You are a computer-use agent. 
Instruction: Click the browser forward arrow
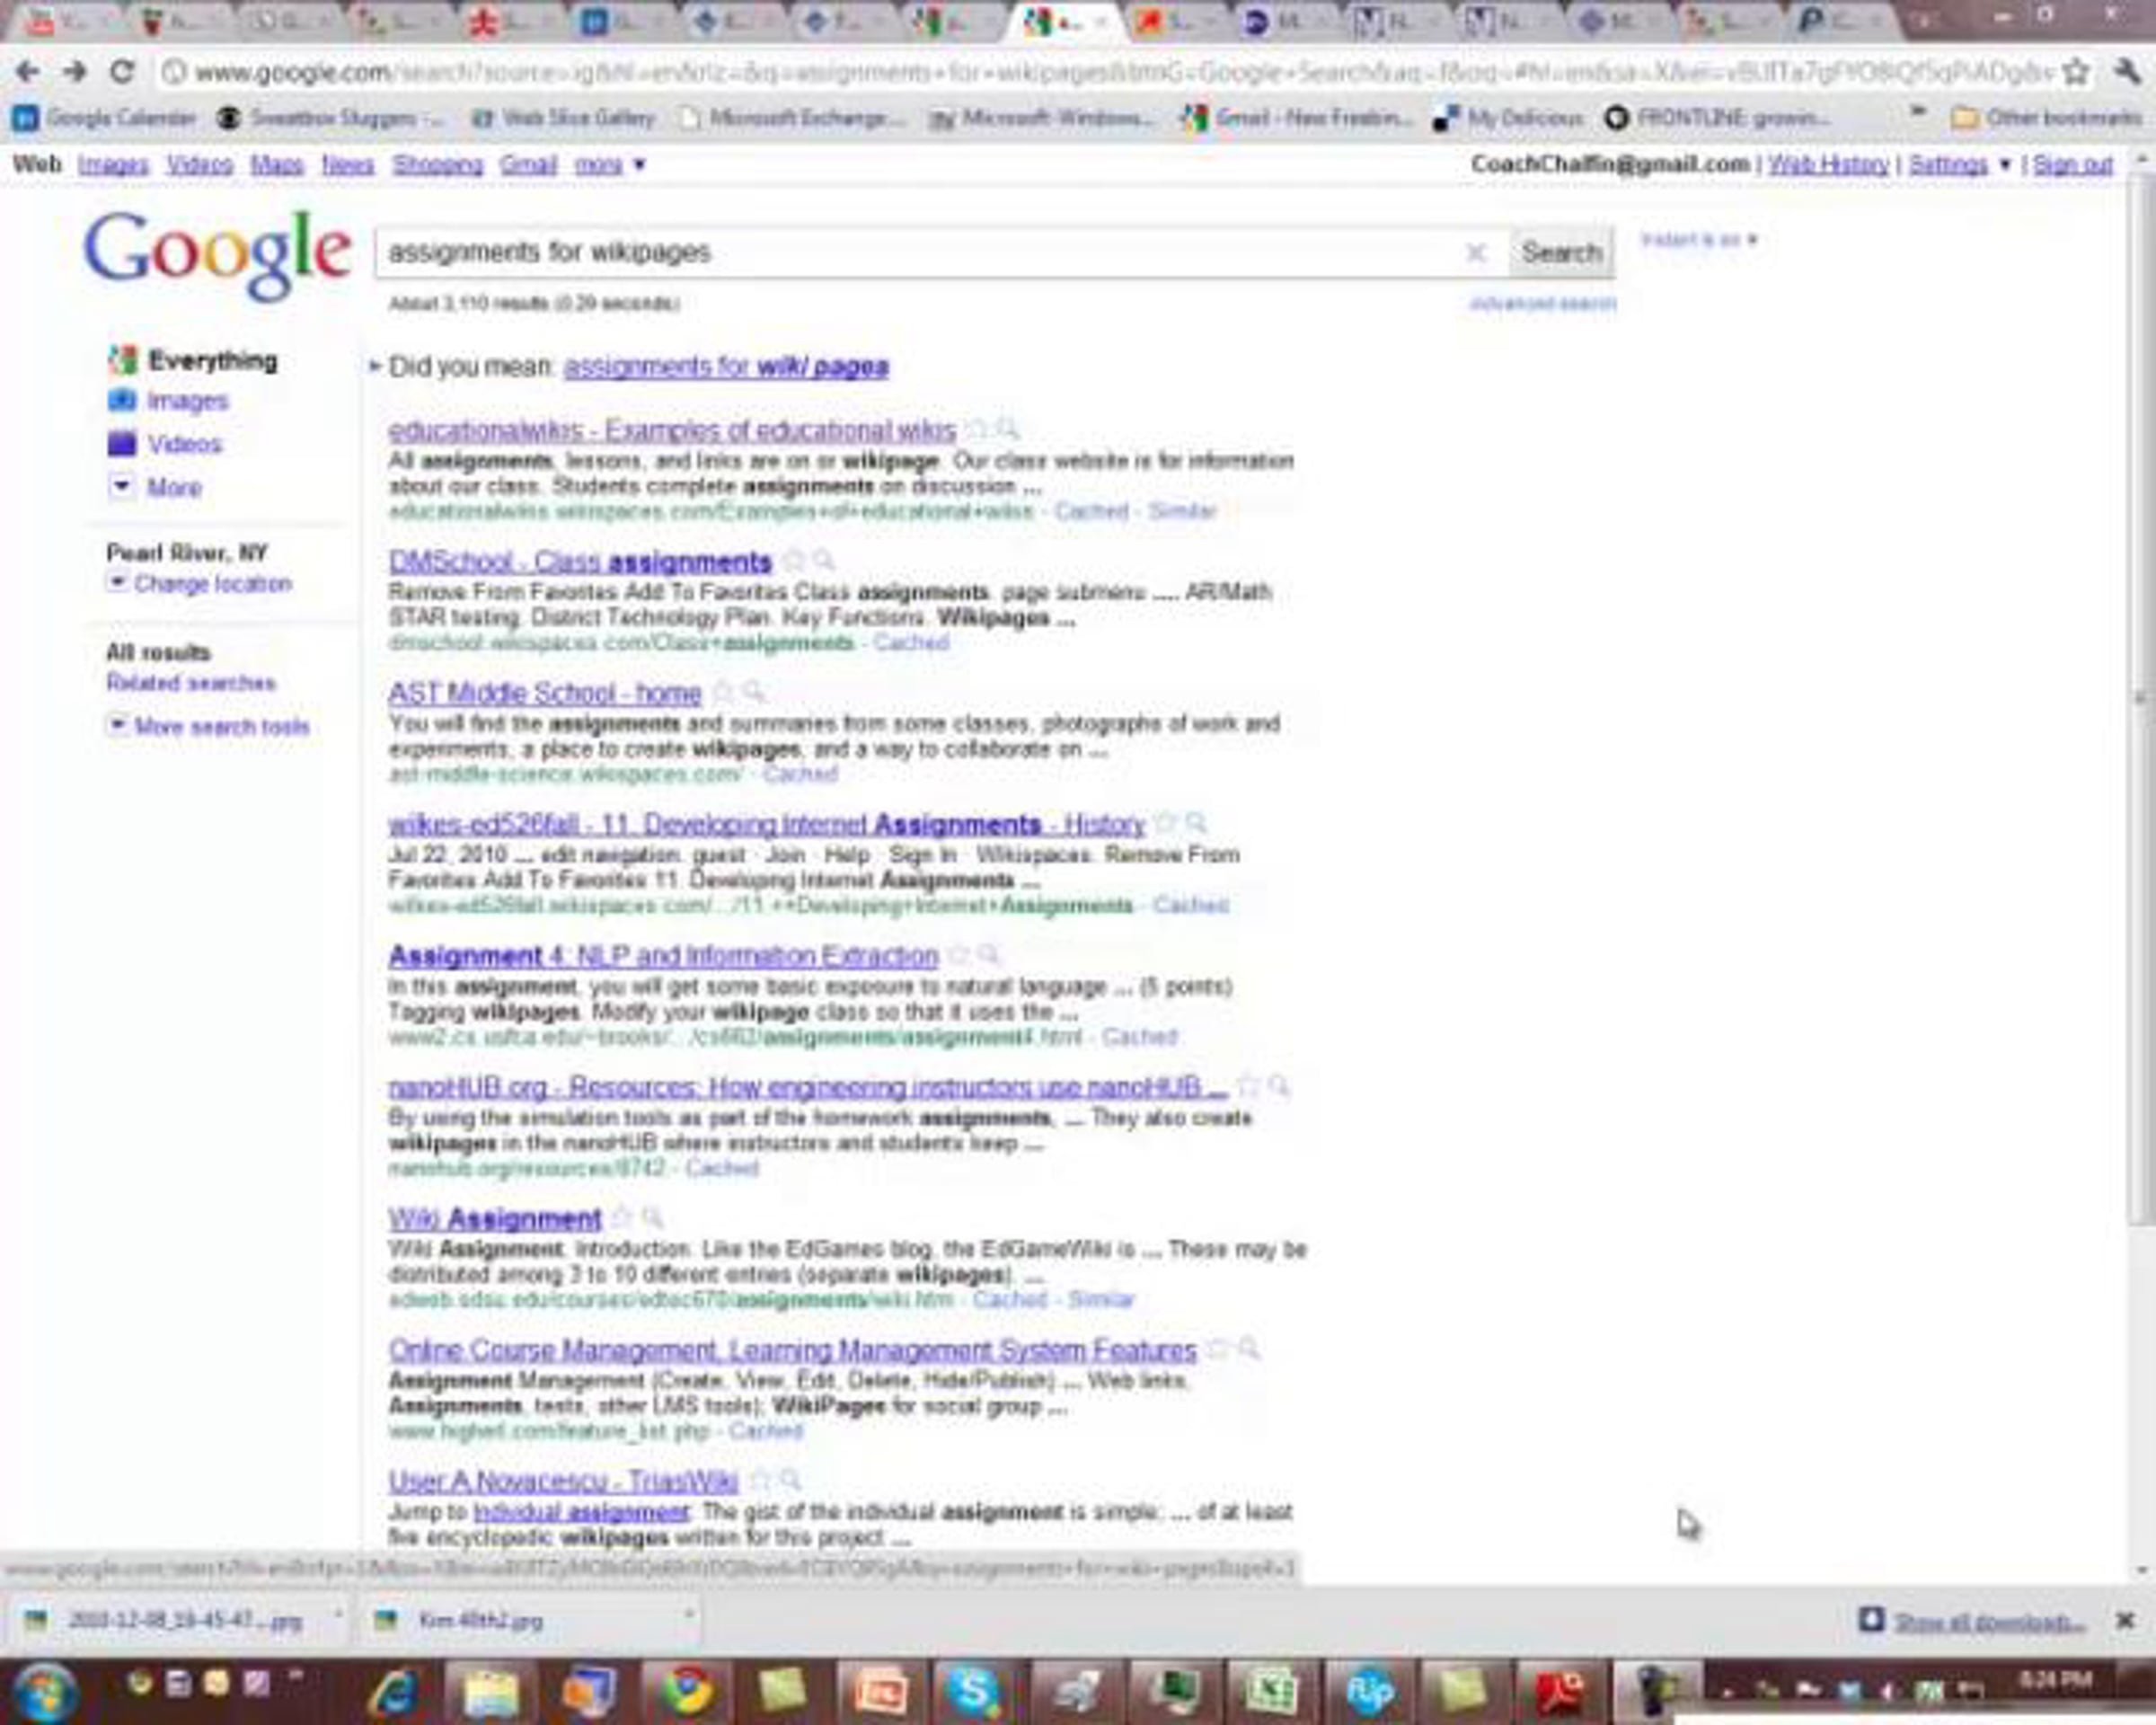(x=75, y=71)
